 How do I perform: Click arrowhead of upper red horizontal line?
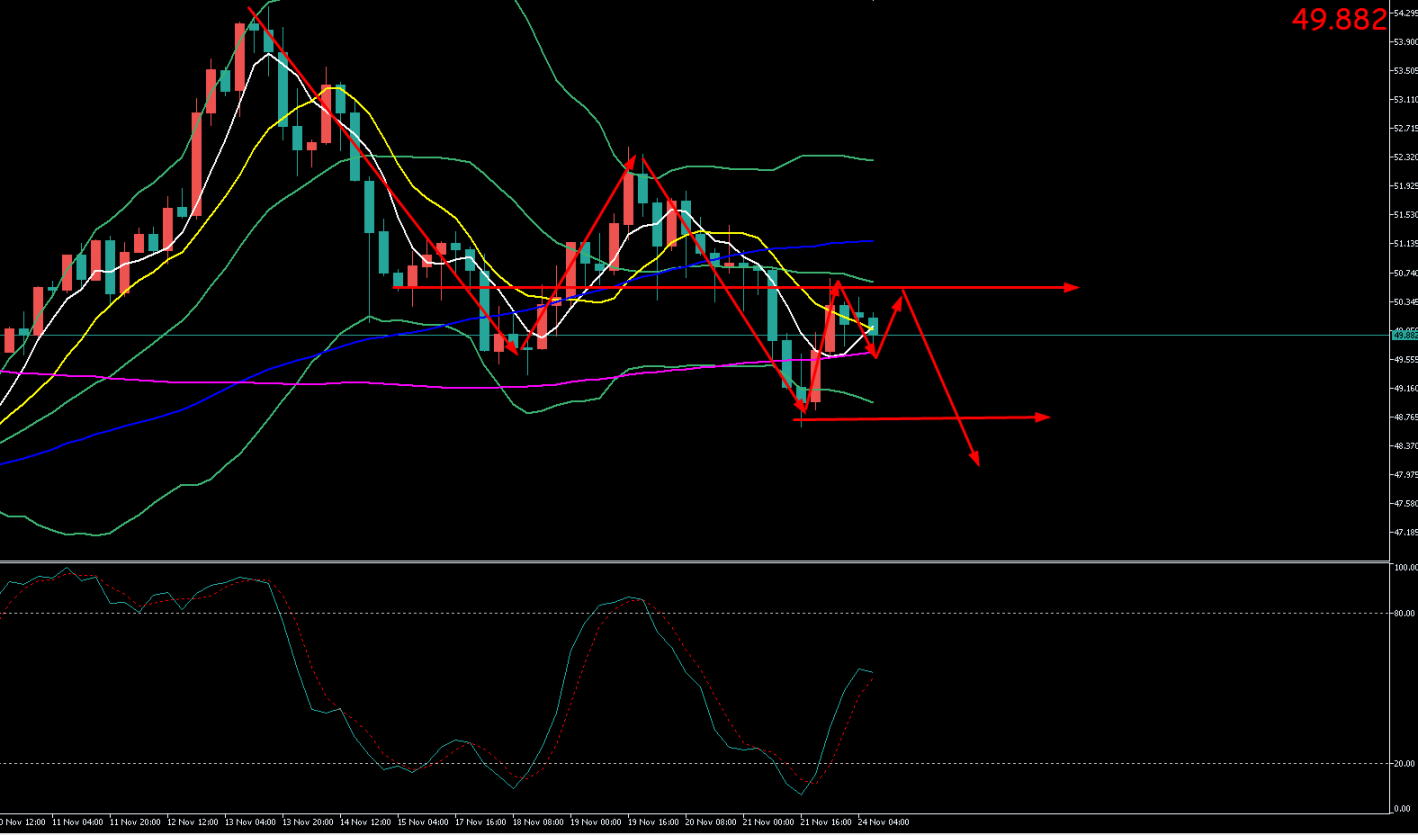pyautogui.click(x=1072, y=288)
